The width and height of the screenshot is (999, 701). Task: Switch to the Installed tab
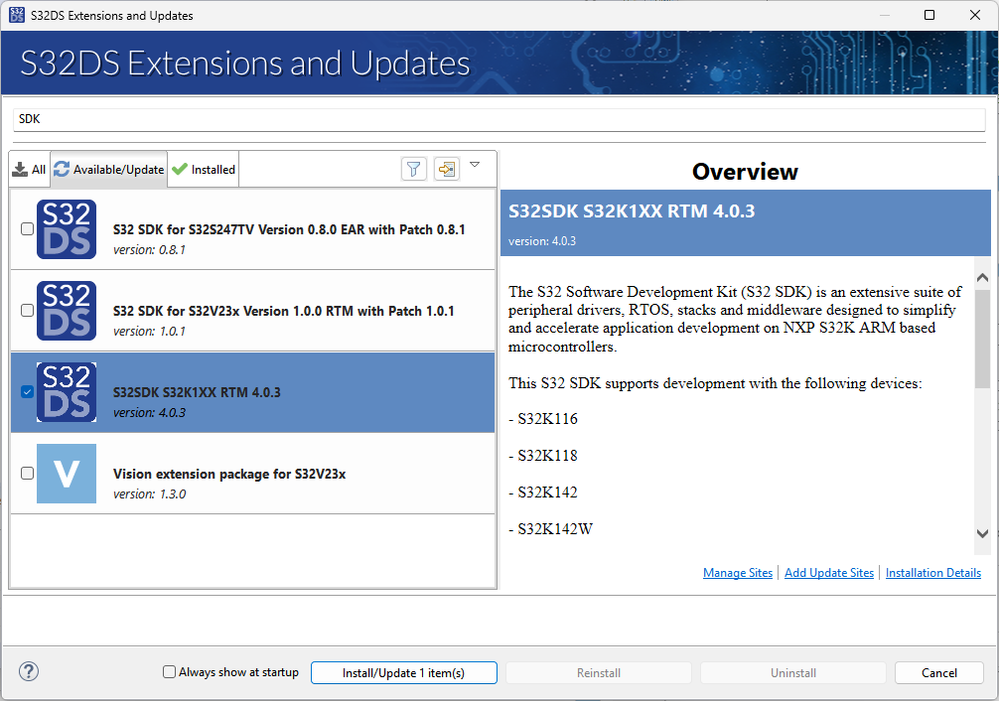click(204, 170)
